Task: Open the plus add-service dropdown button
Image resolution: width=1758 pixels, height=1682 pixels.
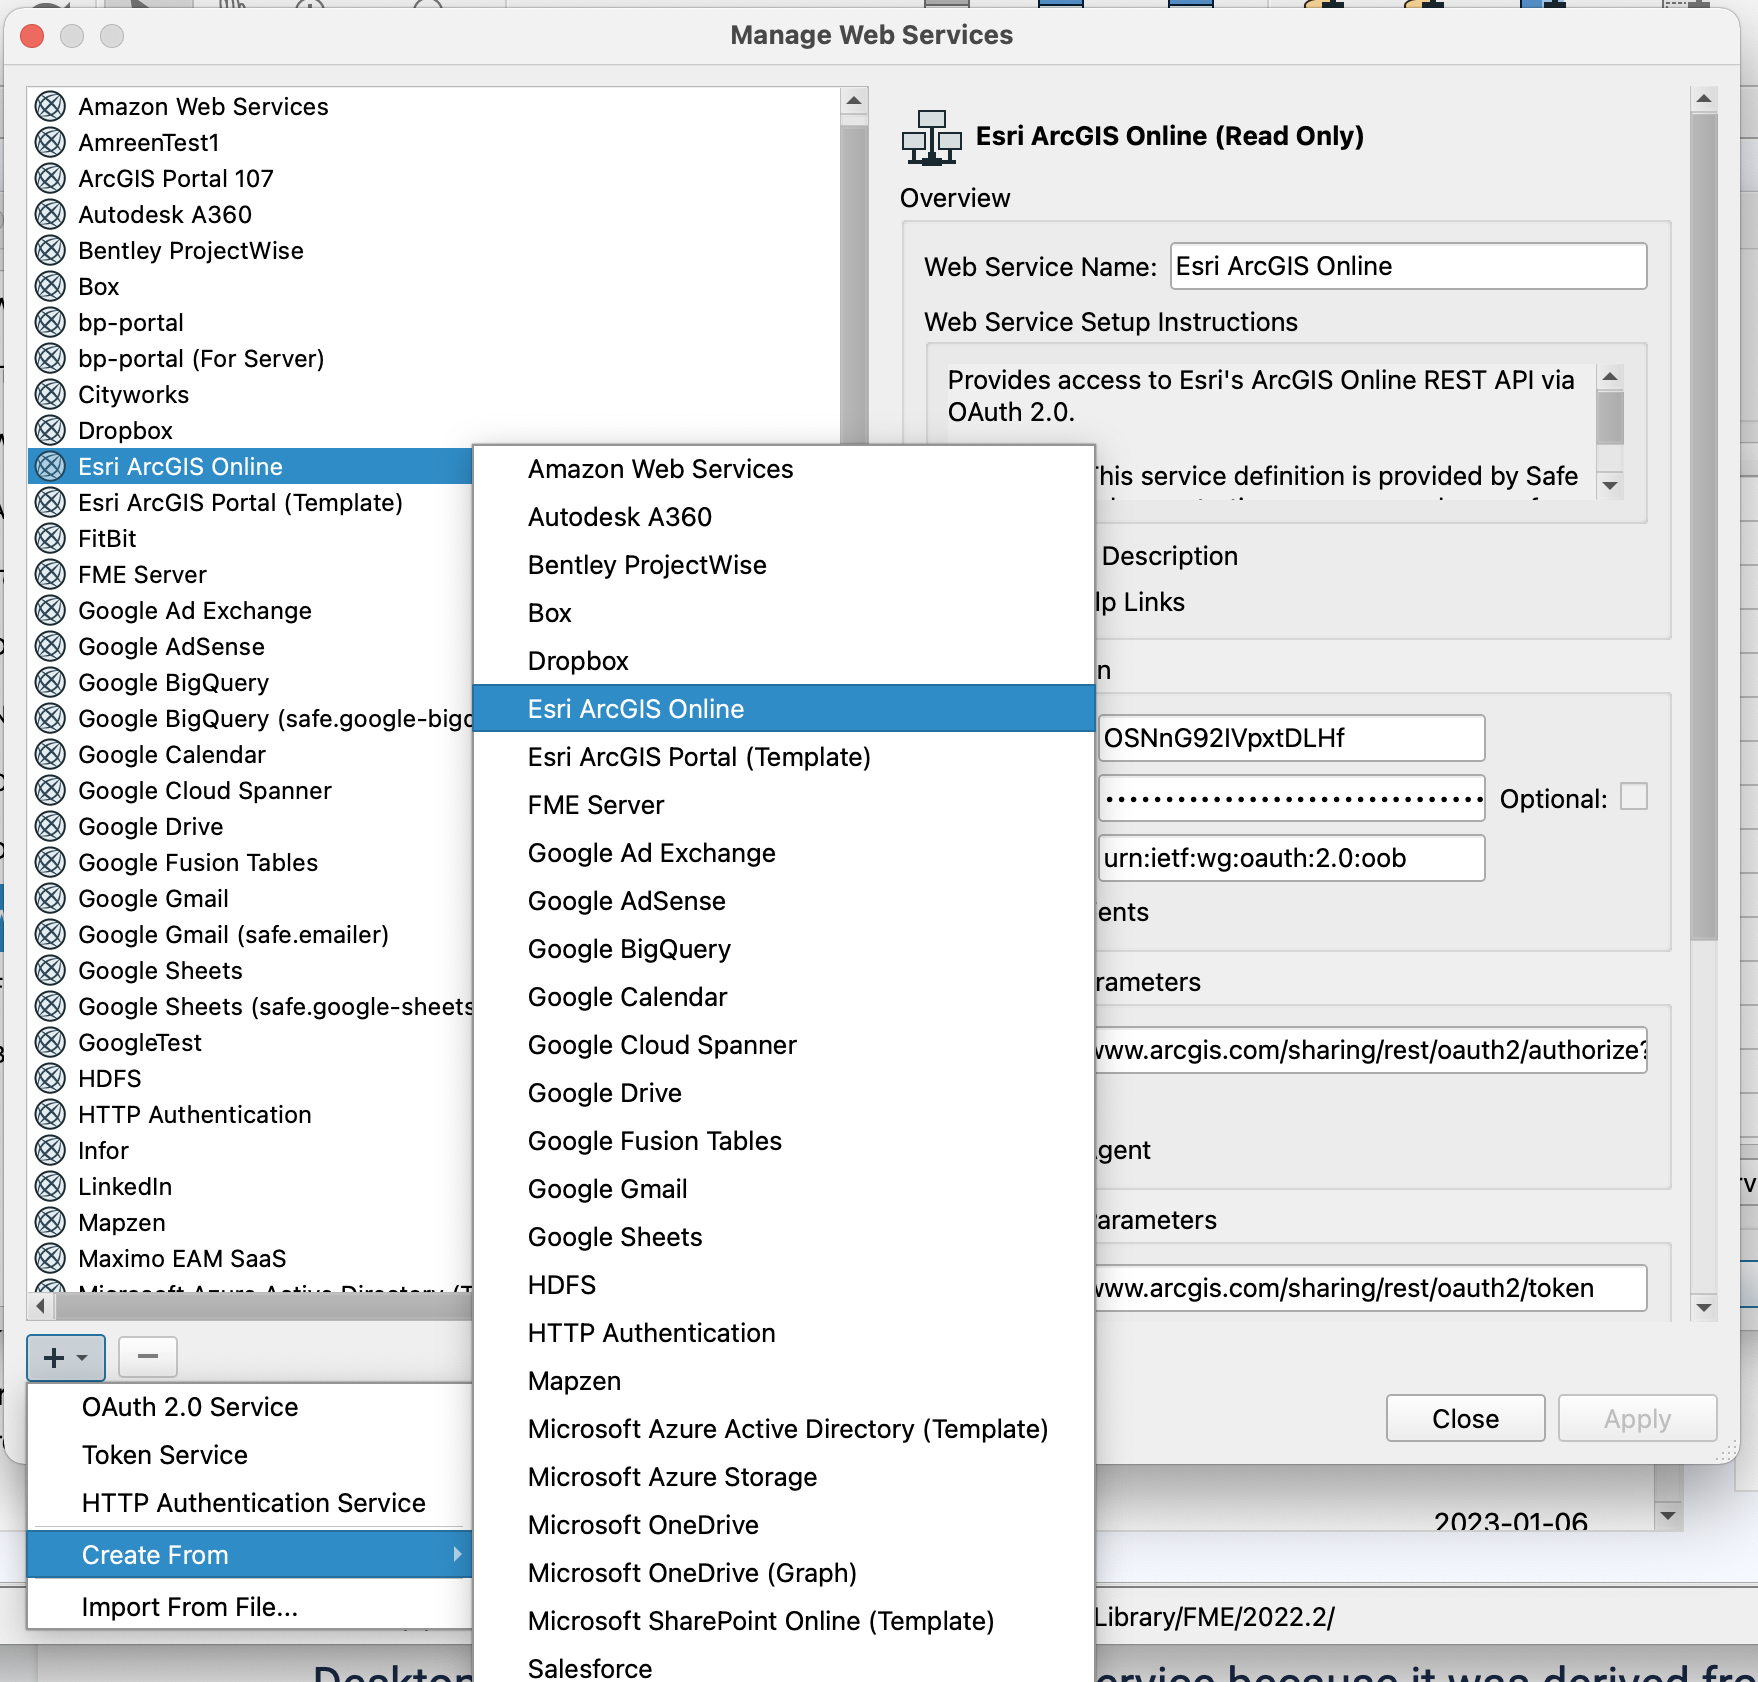Action: [66, 1357]
